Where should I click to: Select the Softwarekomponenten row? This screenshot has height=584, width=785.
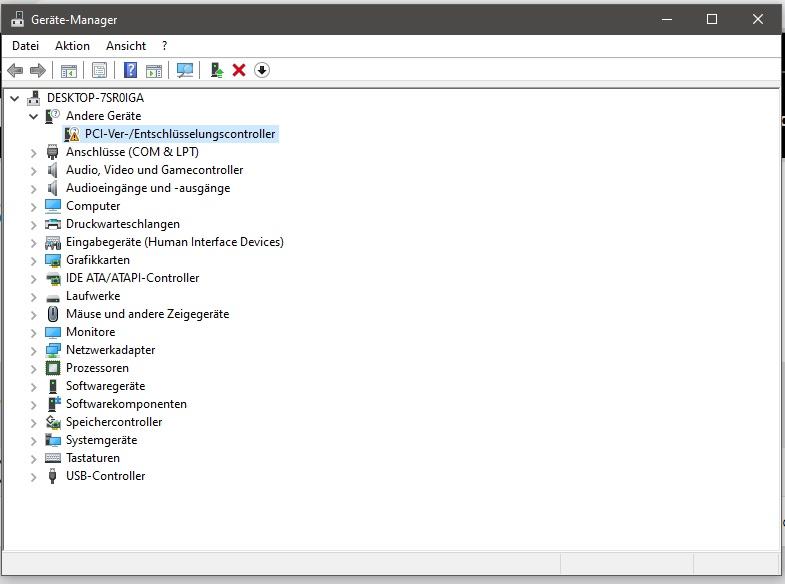pos(126,404)
